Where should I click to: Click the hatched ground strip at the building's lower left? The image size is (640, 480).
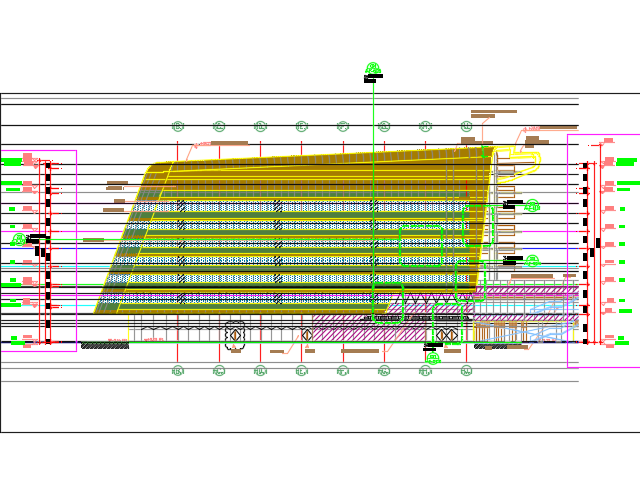coord(104,345)
